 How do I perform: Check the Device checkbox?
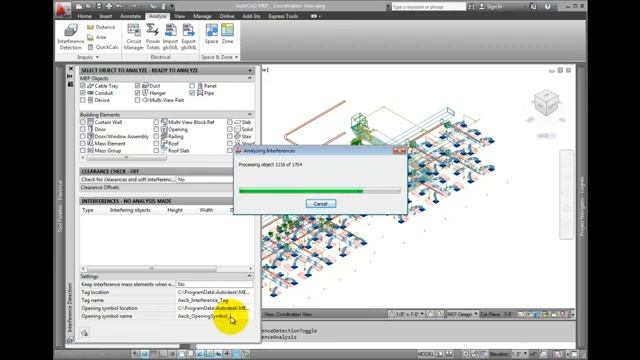[83, 100]
